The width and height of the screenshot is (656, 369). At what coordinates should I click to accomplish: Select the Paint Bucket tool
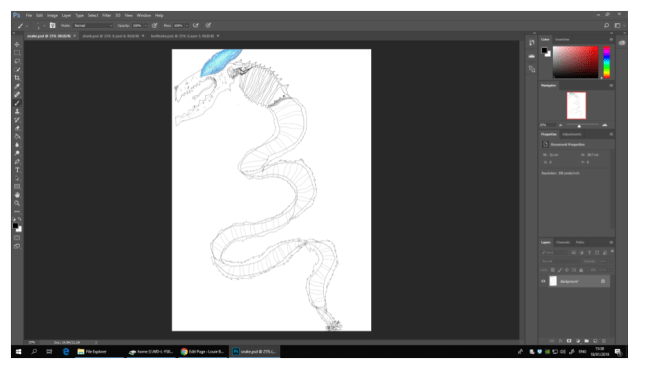pyautogui.click(x=17, y=136)
